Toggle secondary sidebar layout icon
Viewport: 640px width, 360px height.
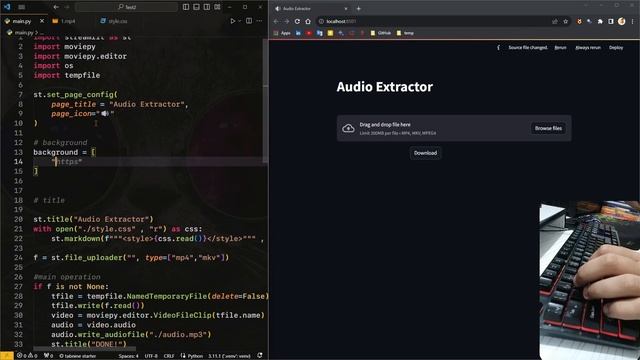207,7
